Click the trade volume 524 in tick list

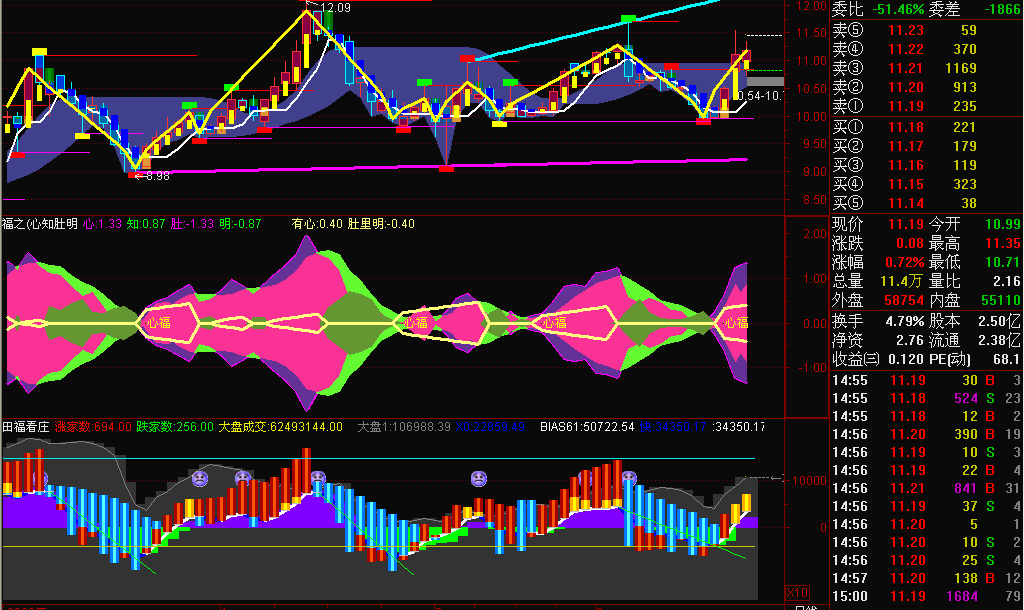[966, 398]
